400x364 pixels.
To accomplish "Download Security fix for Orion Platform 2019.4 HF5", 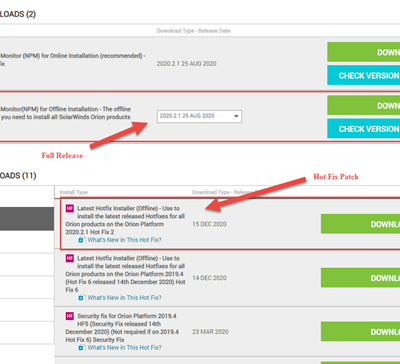I will click(x=360, y=331).
